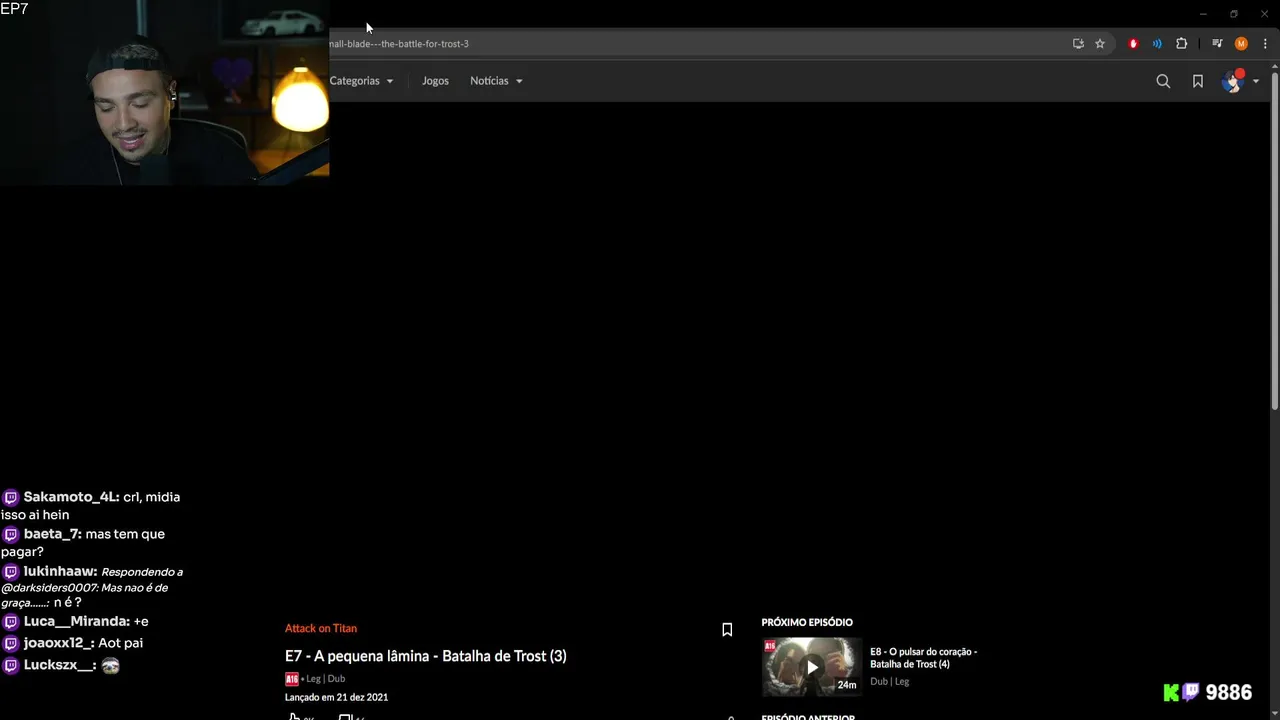Click the Luckszx__ username in chat
Image resolution: width=1280 pixels, height=720 pixels.
[x=59, y=665]
